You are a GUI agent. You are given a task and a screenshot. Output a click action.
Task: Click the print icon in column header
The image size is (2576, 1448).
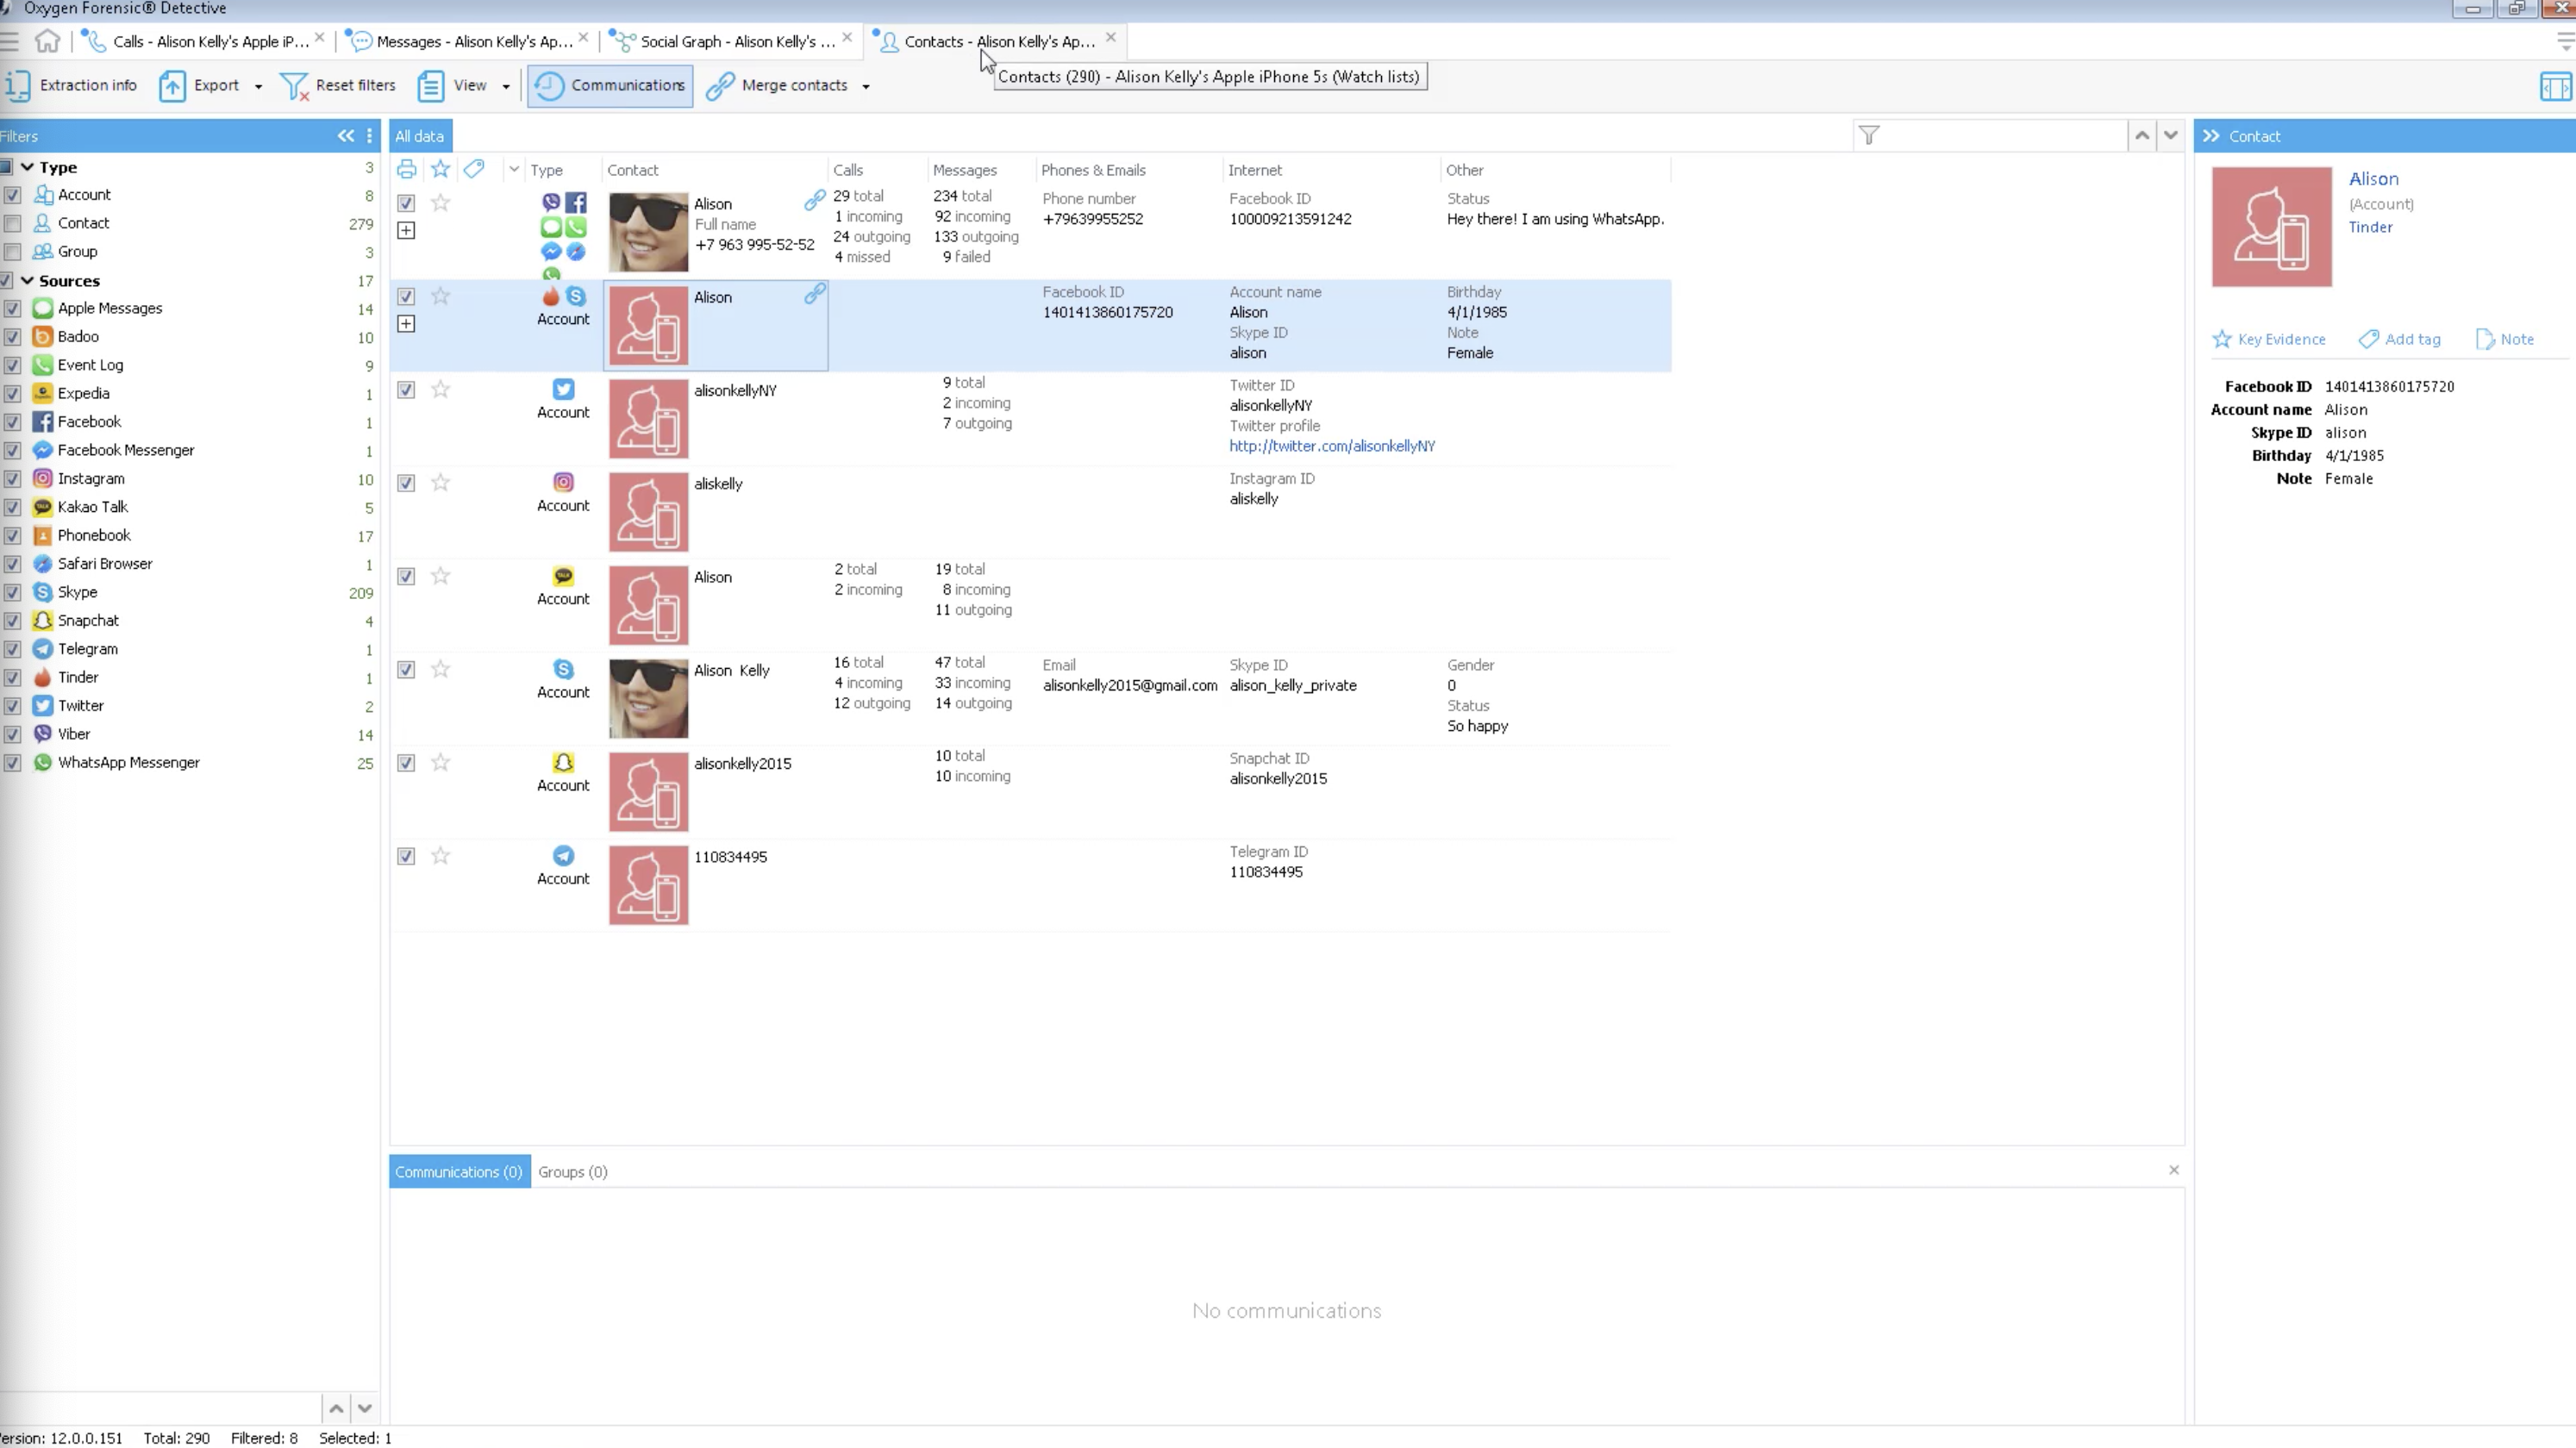[406, 169]
